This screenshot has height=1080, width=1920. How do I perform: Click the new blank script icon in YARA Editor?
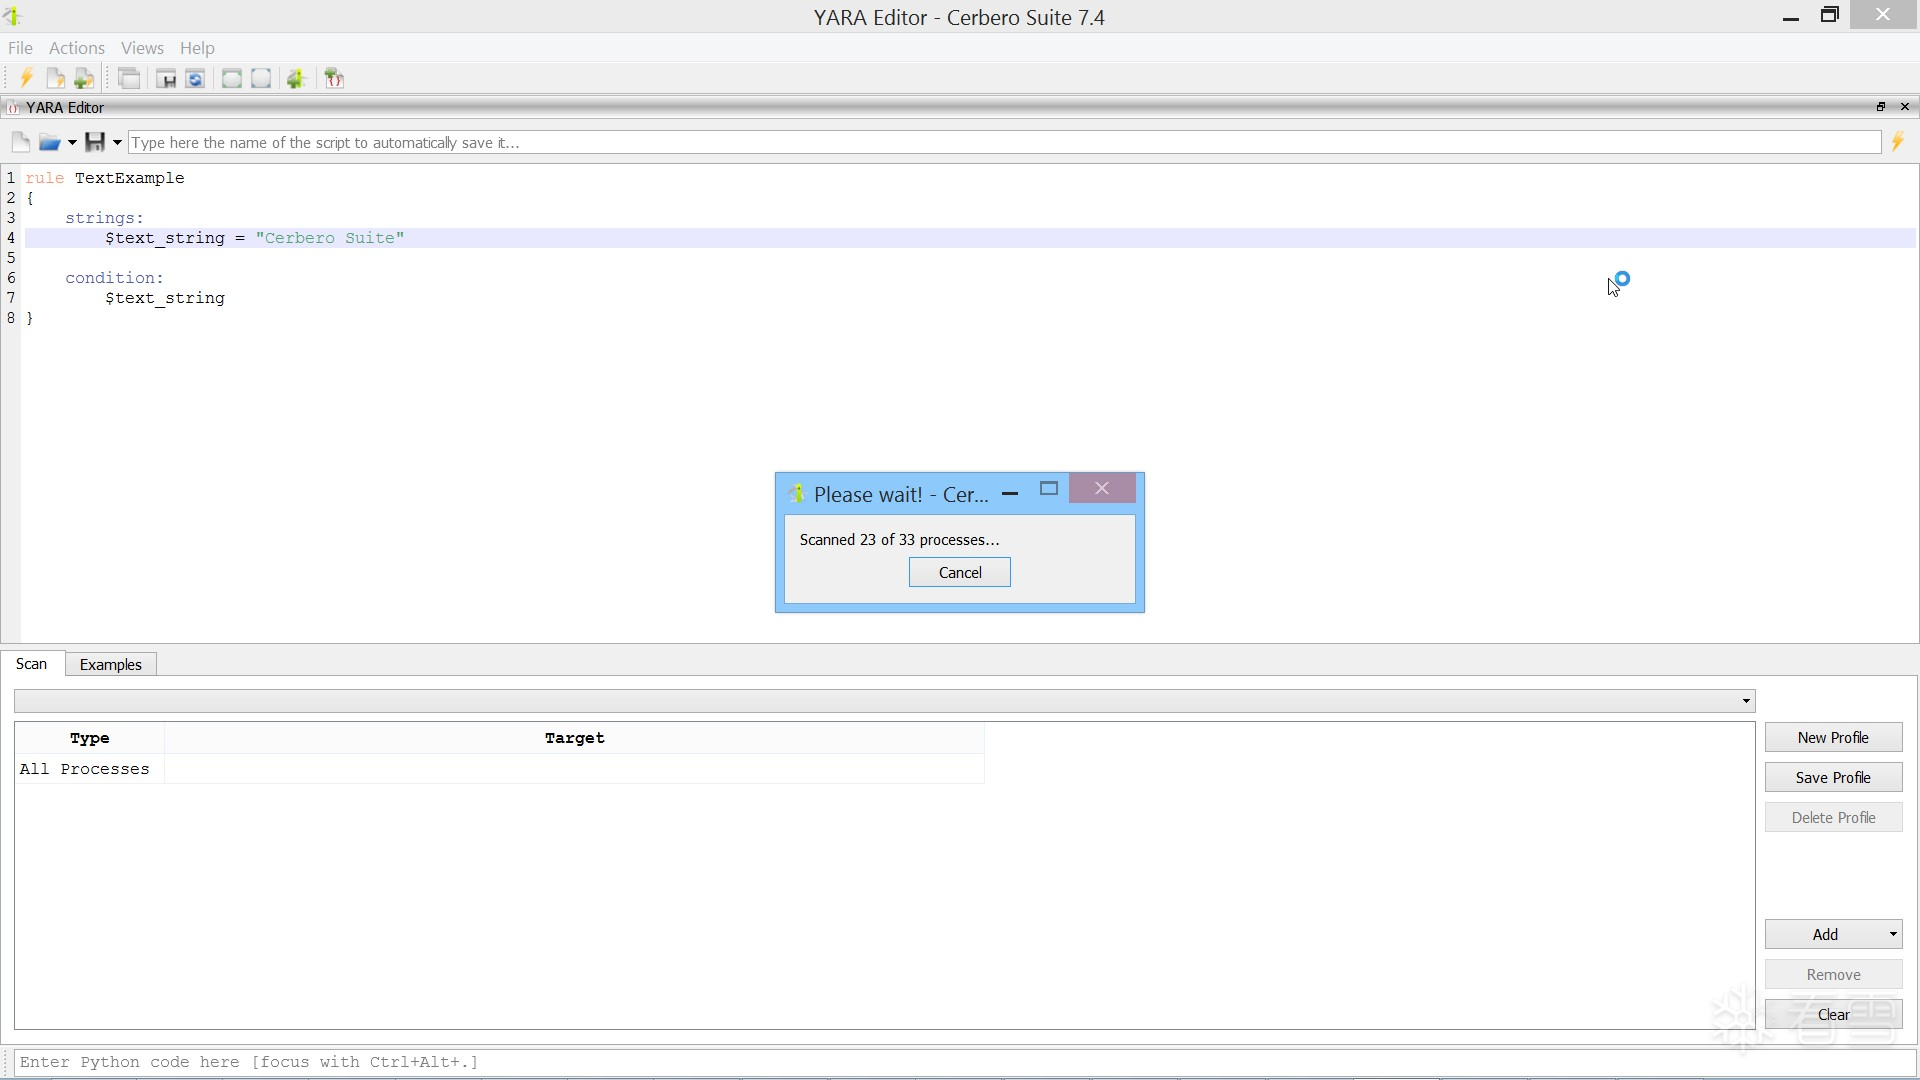point(20,142)
